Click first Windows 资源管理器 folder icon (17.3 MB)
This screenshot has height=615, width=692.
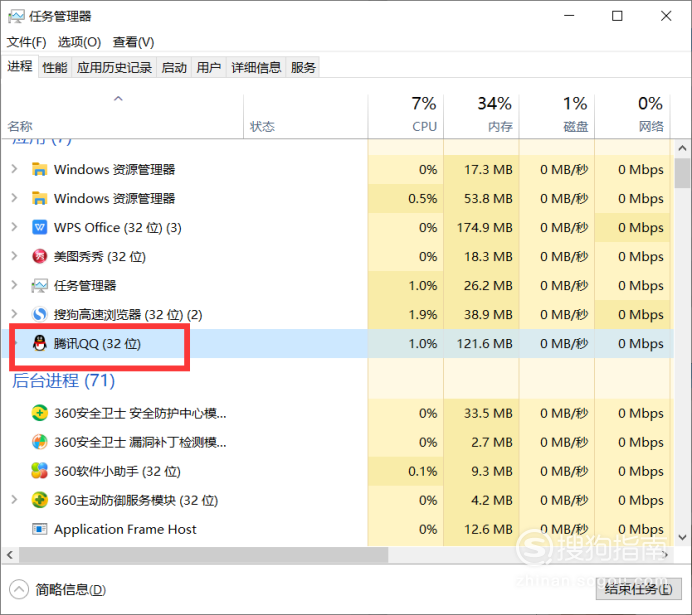click(x=39, y=169)
